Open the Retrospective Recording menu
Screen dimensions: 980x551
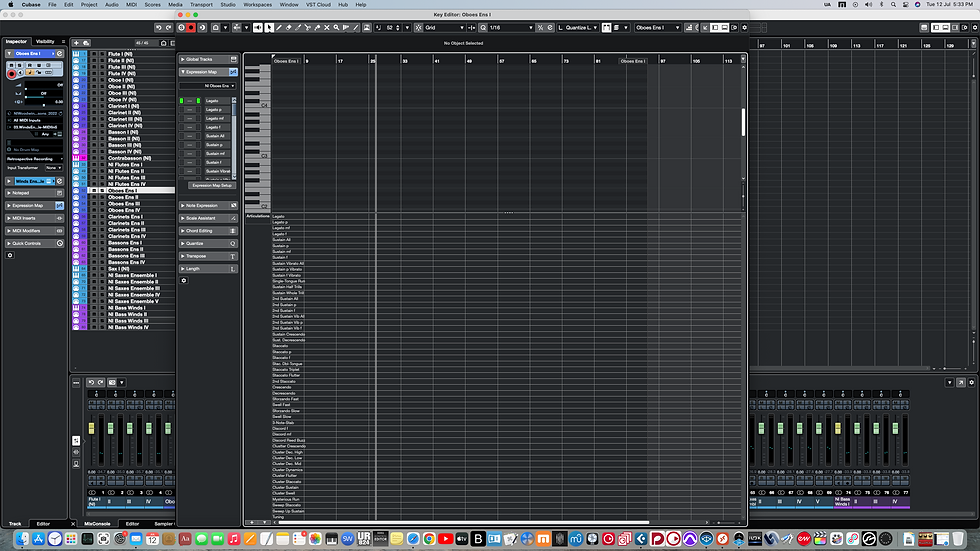(34, 159)
